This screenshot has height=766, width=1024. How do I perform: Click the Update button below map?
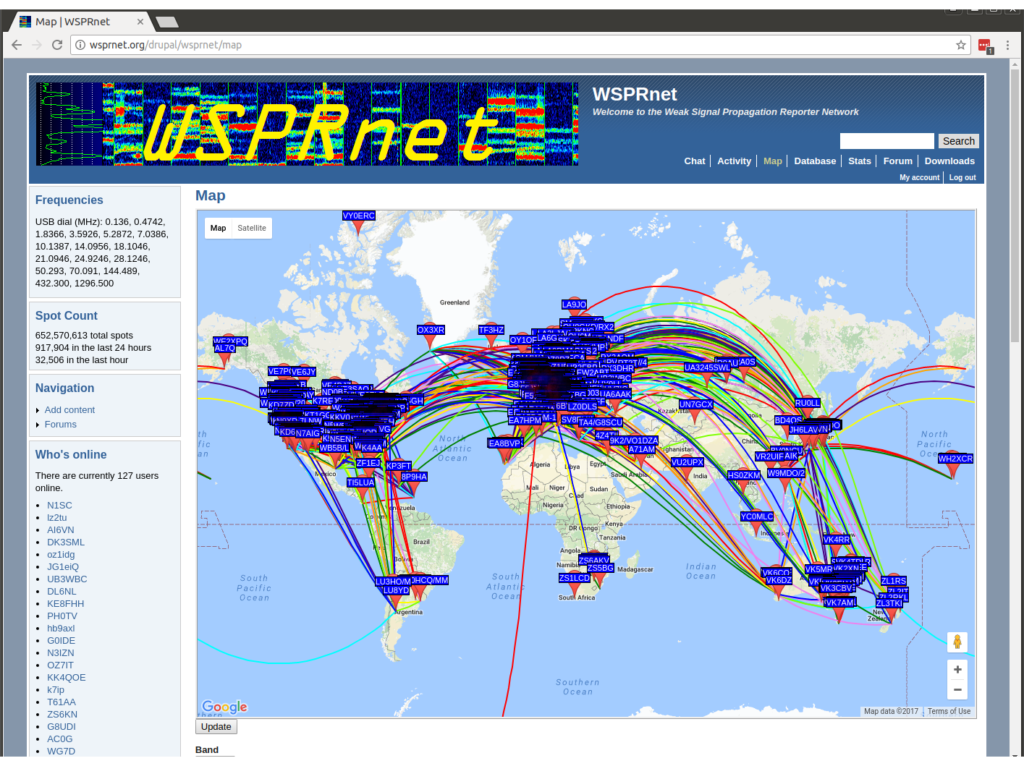(x=216, y=726)
